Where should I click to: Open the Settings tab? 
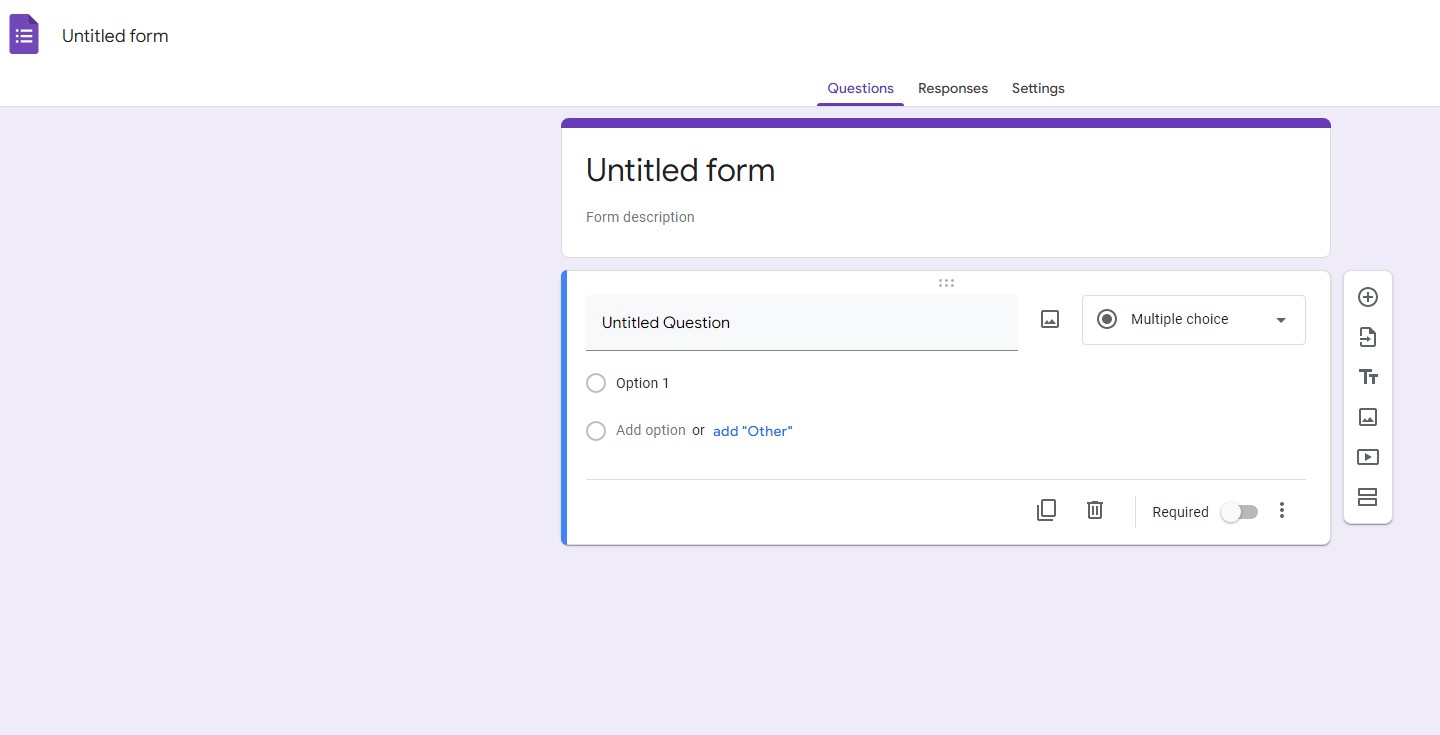1038,88
